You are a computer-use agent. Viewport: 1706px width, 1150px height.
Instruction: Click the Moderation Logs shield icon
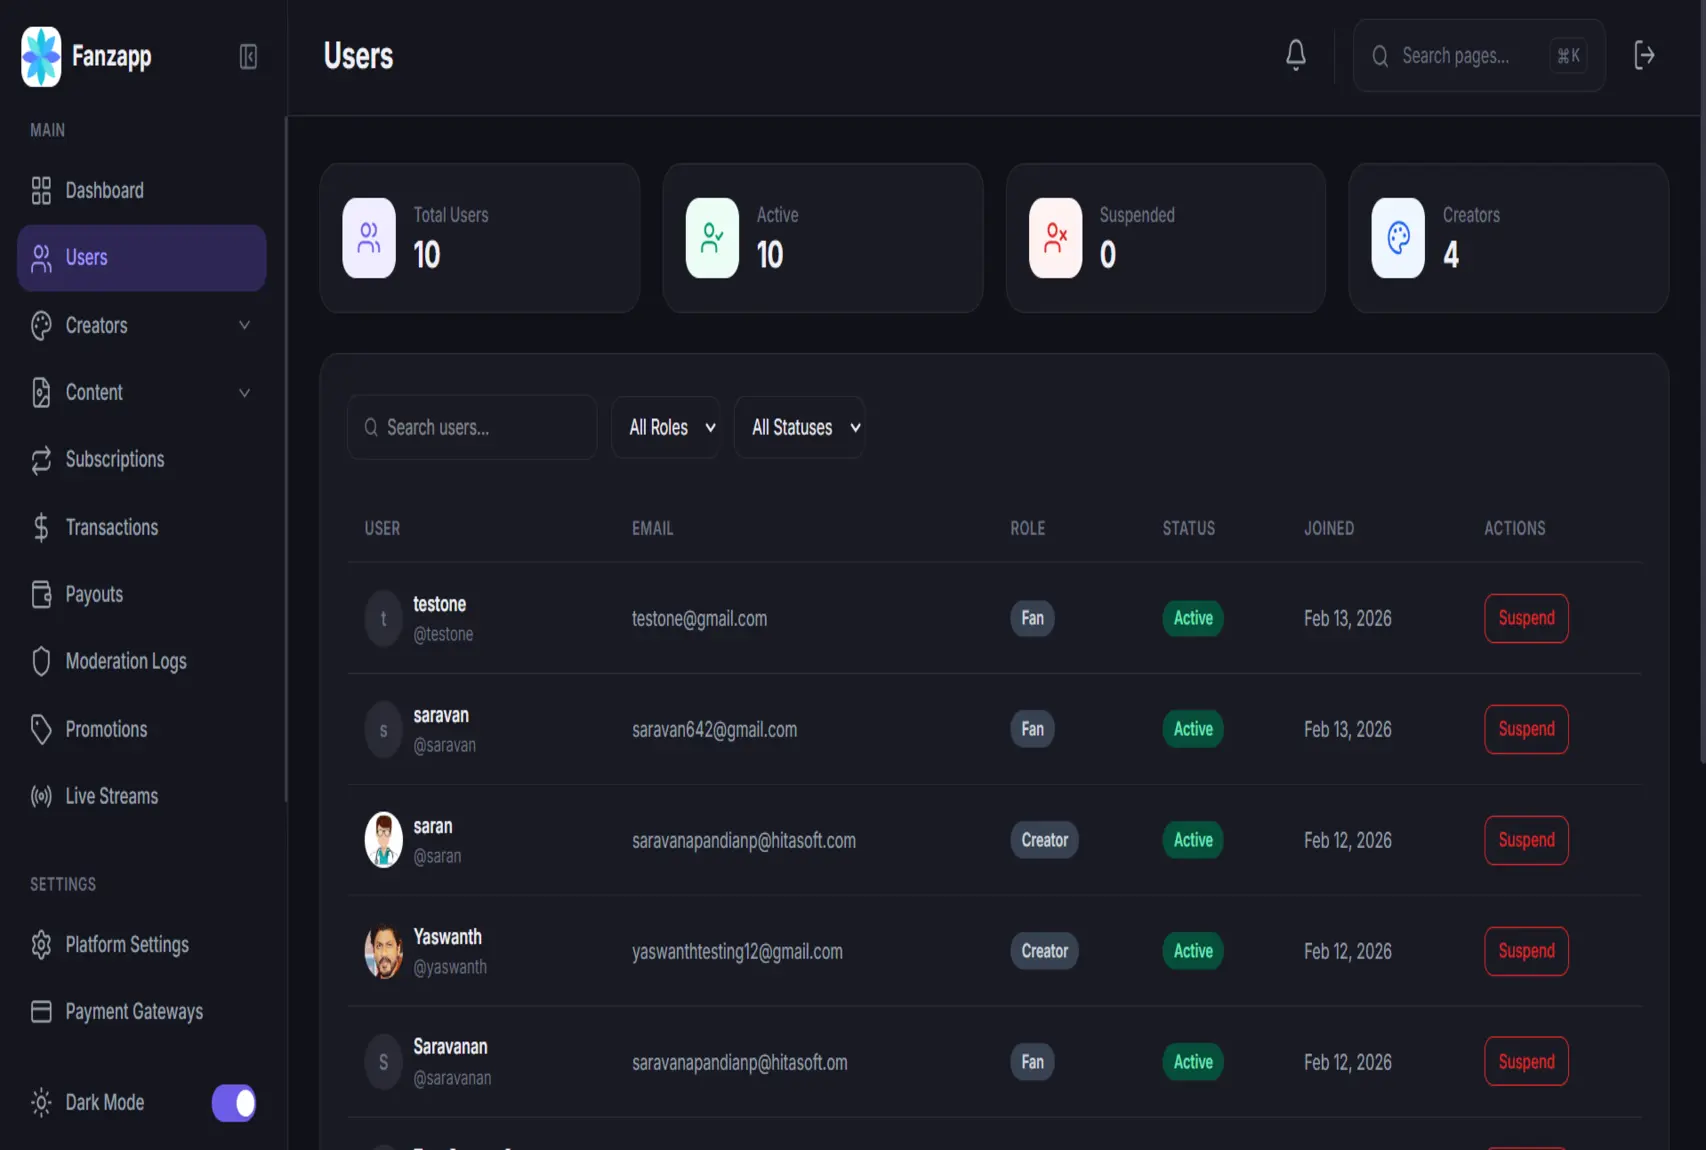[x=41, y=661]
